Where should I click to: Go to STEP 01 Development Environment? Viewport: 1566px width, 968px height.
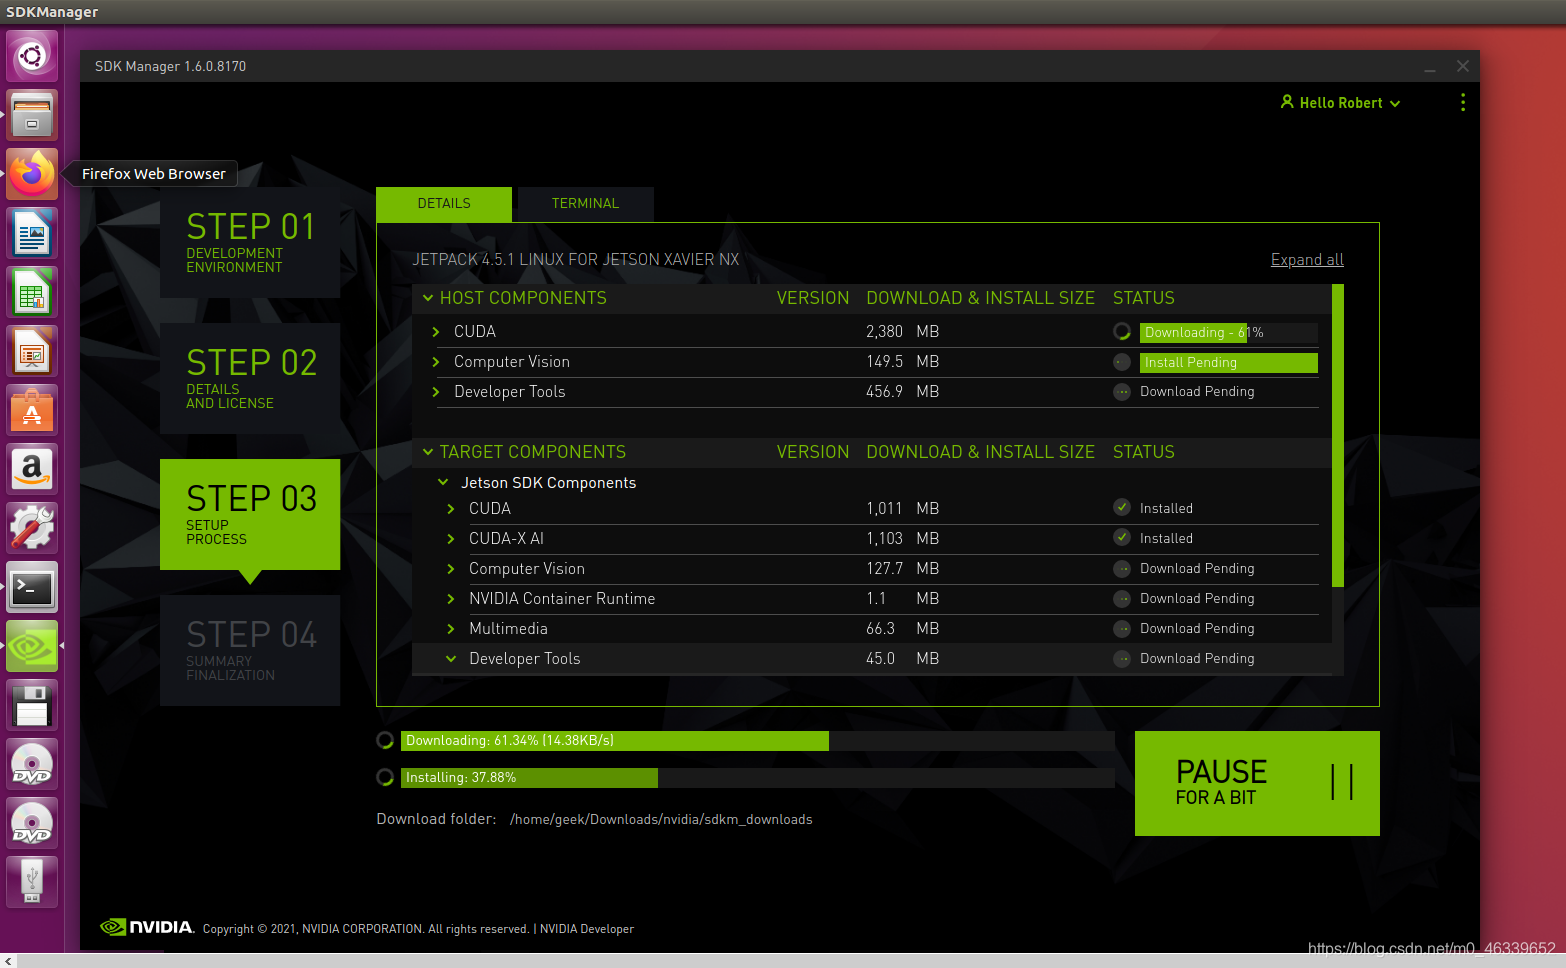[250, 242]
